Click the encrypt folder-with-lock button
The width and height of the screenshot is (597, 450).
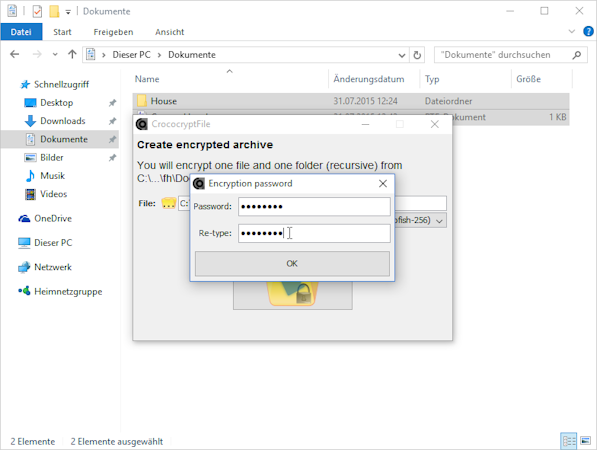pos(292,295)
